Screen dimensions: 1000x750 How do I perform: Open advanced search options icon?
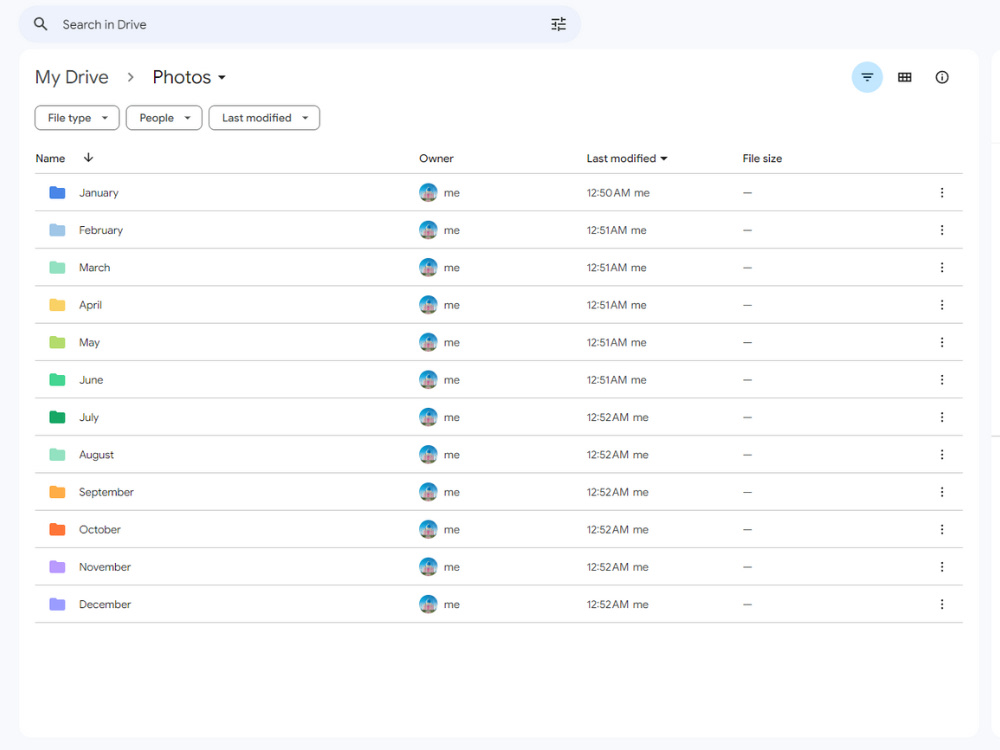pos(558,24)
